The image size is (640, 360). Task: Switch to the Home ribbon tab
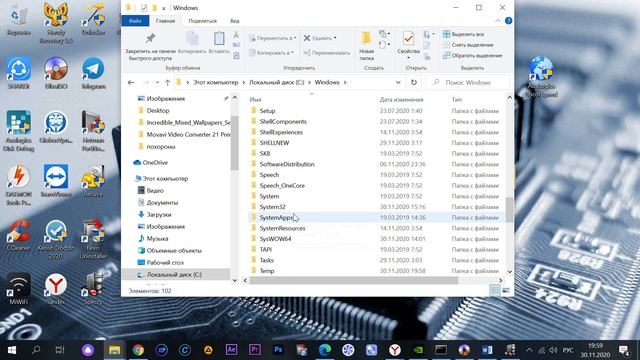coord(165,21)
